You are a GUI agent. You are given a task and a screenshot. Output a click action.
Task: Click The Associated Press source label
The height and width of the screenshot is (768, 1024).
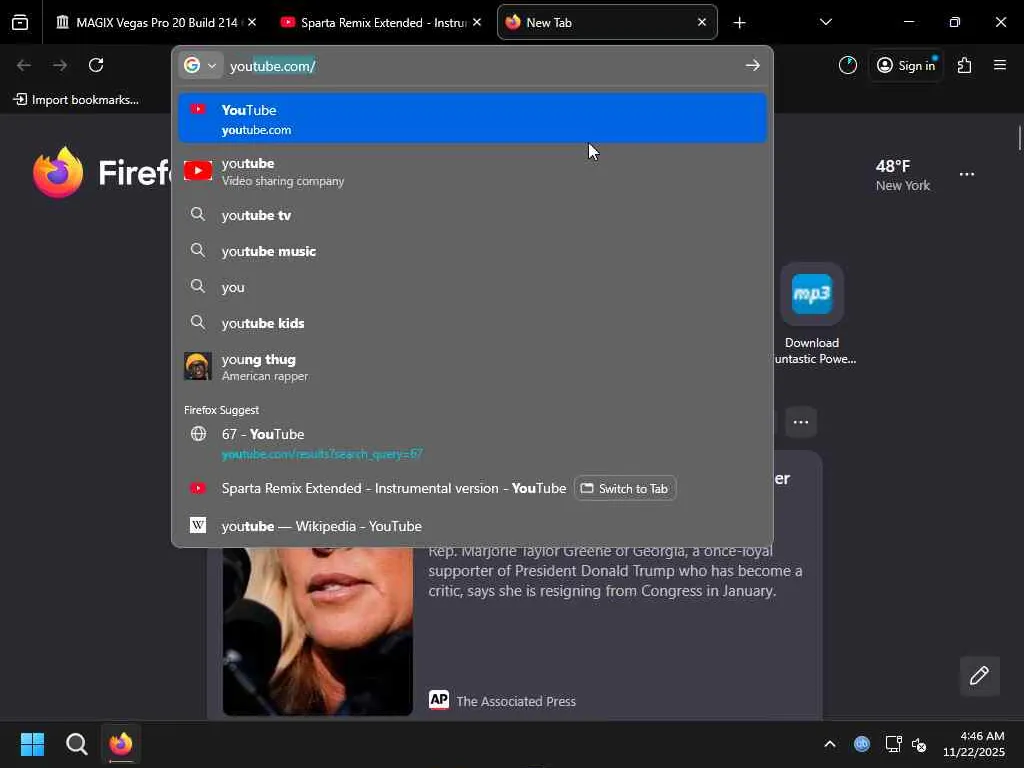pyautogui.click(x=516, y=701)
